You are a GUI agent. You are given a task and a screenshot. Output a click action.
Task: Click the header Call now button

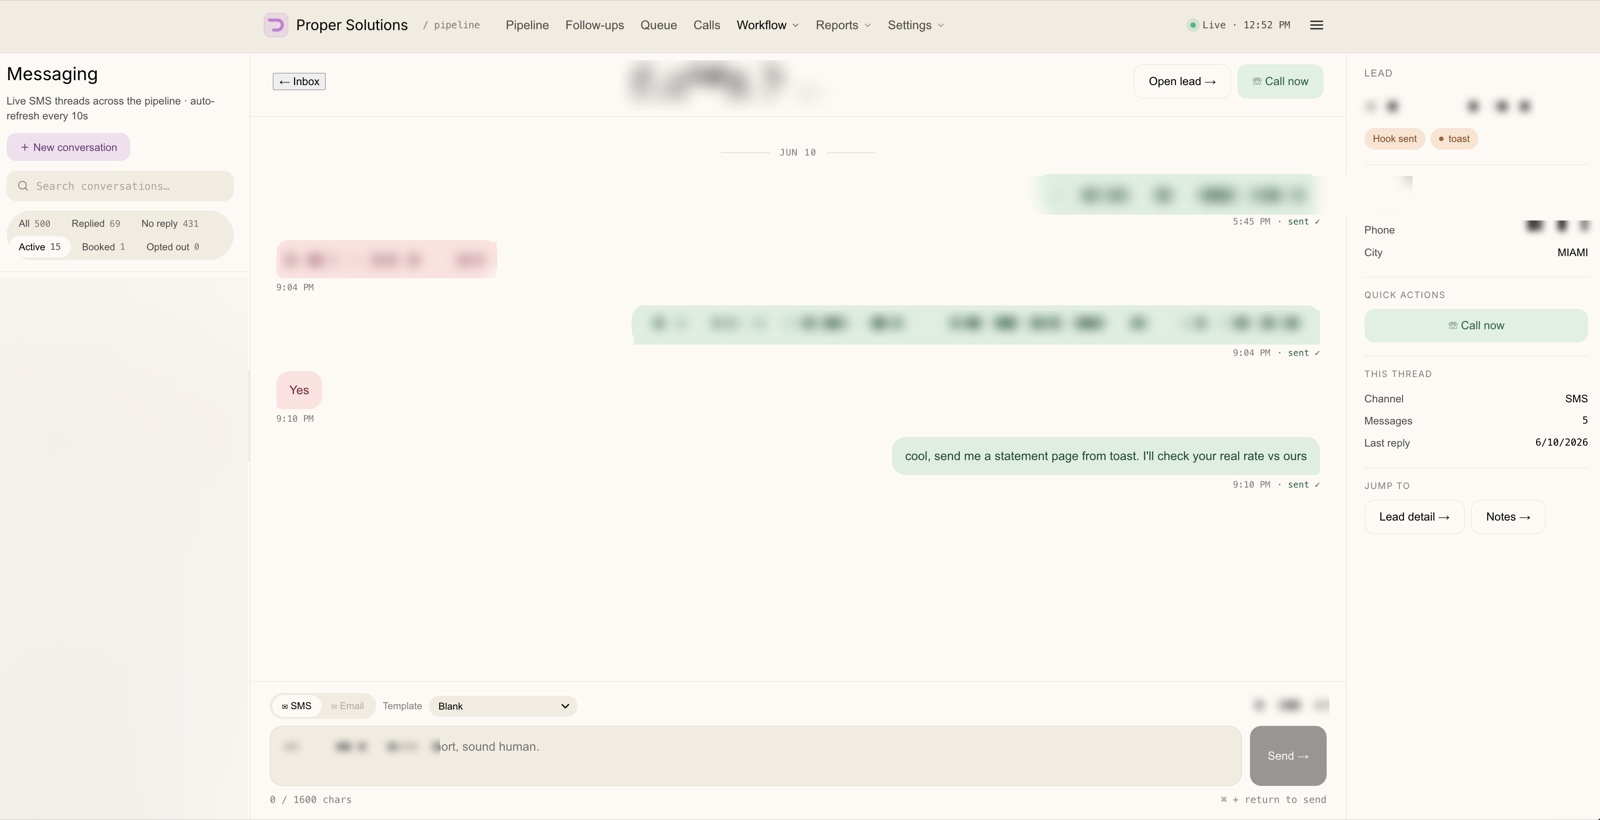click(x=1280, y=81)
